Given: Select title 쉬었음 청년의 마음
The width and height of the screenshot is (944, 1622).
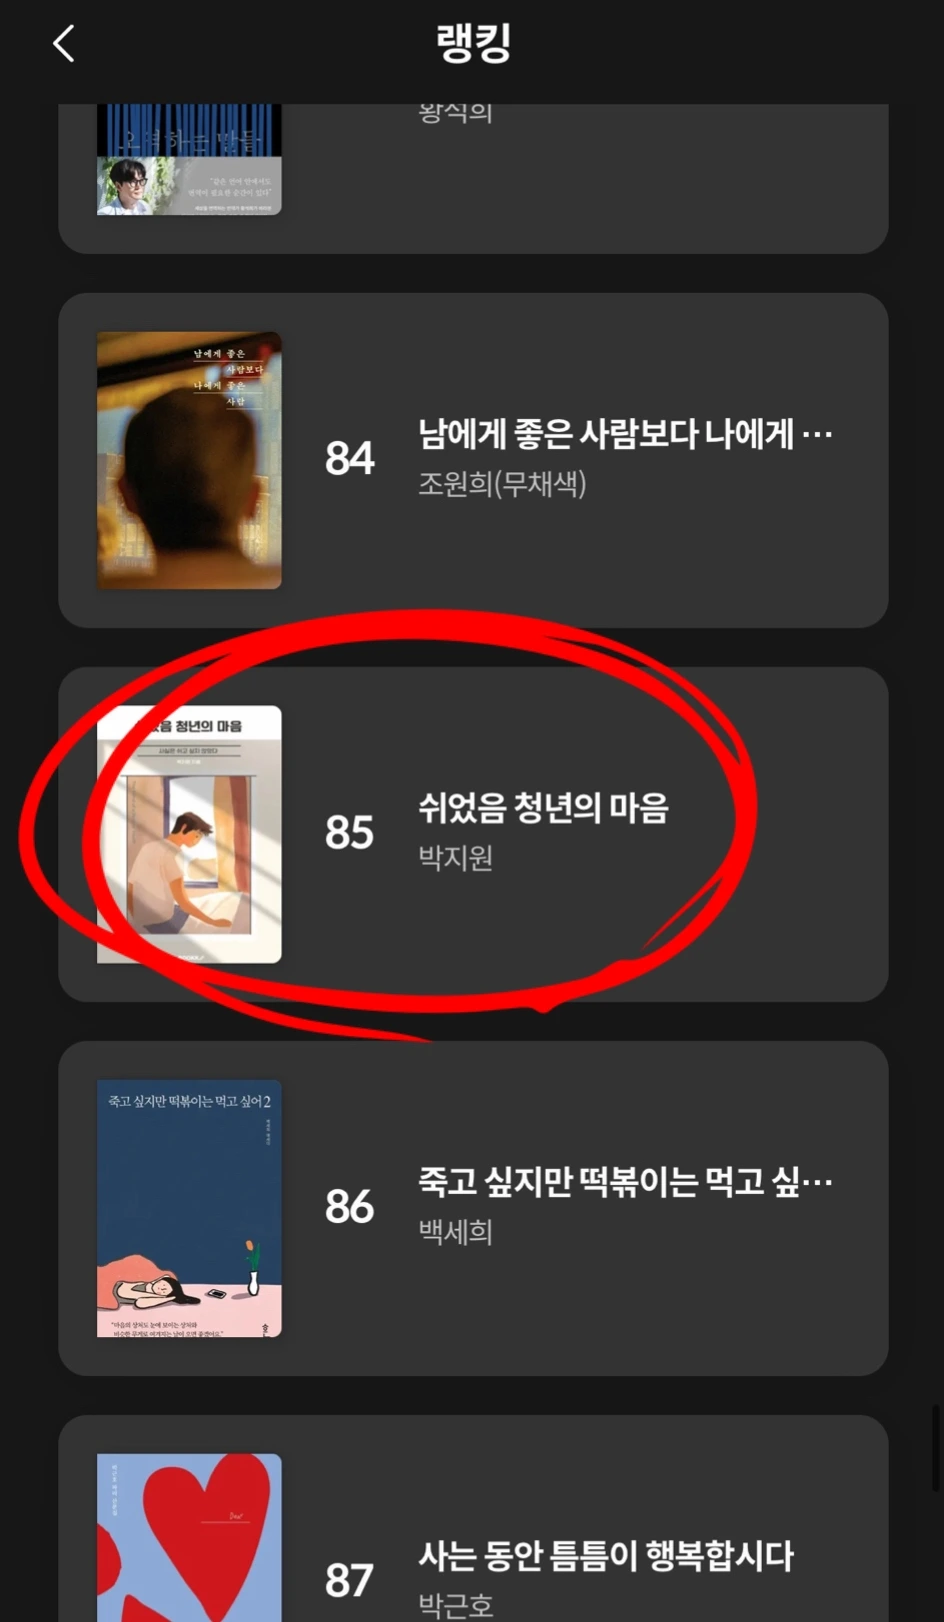Looking at the screenshot, I should (x=543, y=808).
